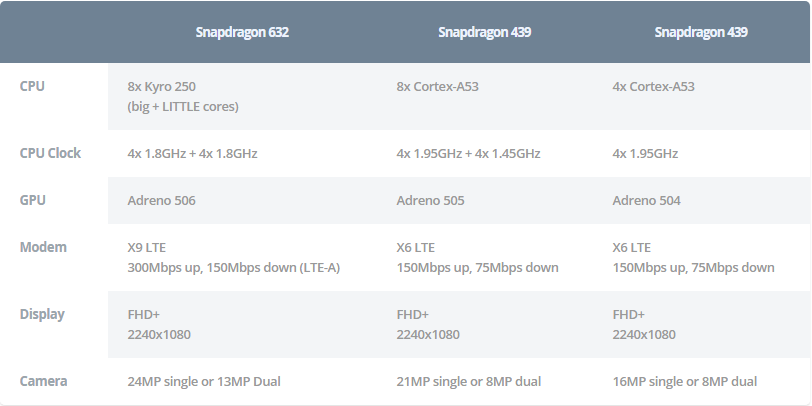
Task: Select the Display row label
Action: coord(42,314)
